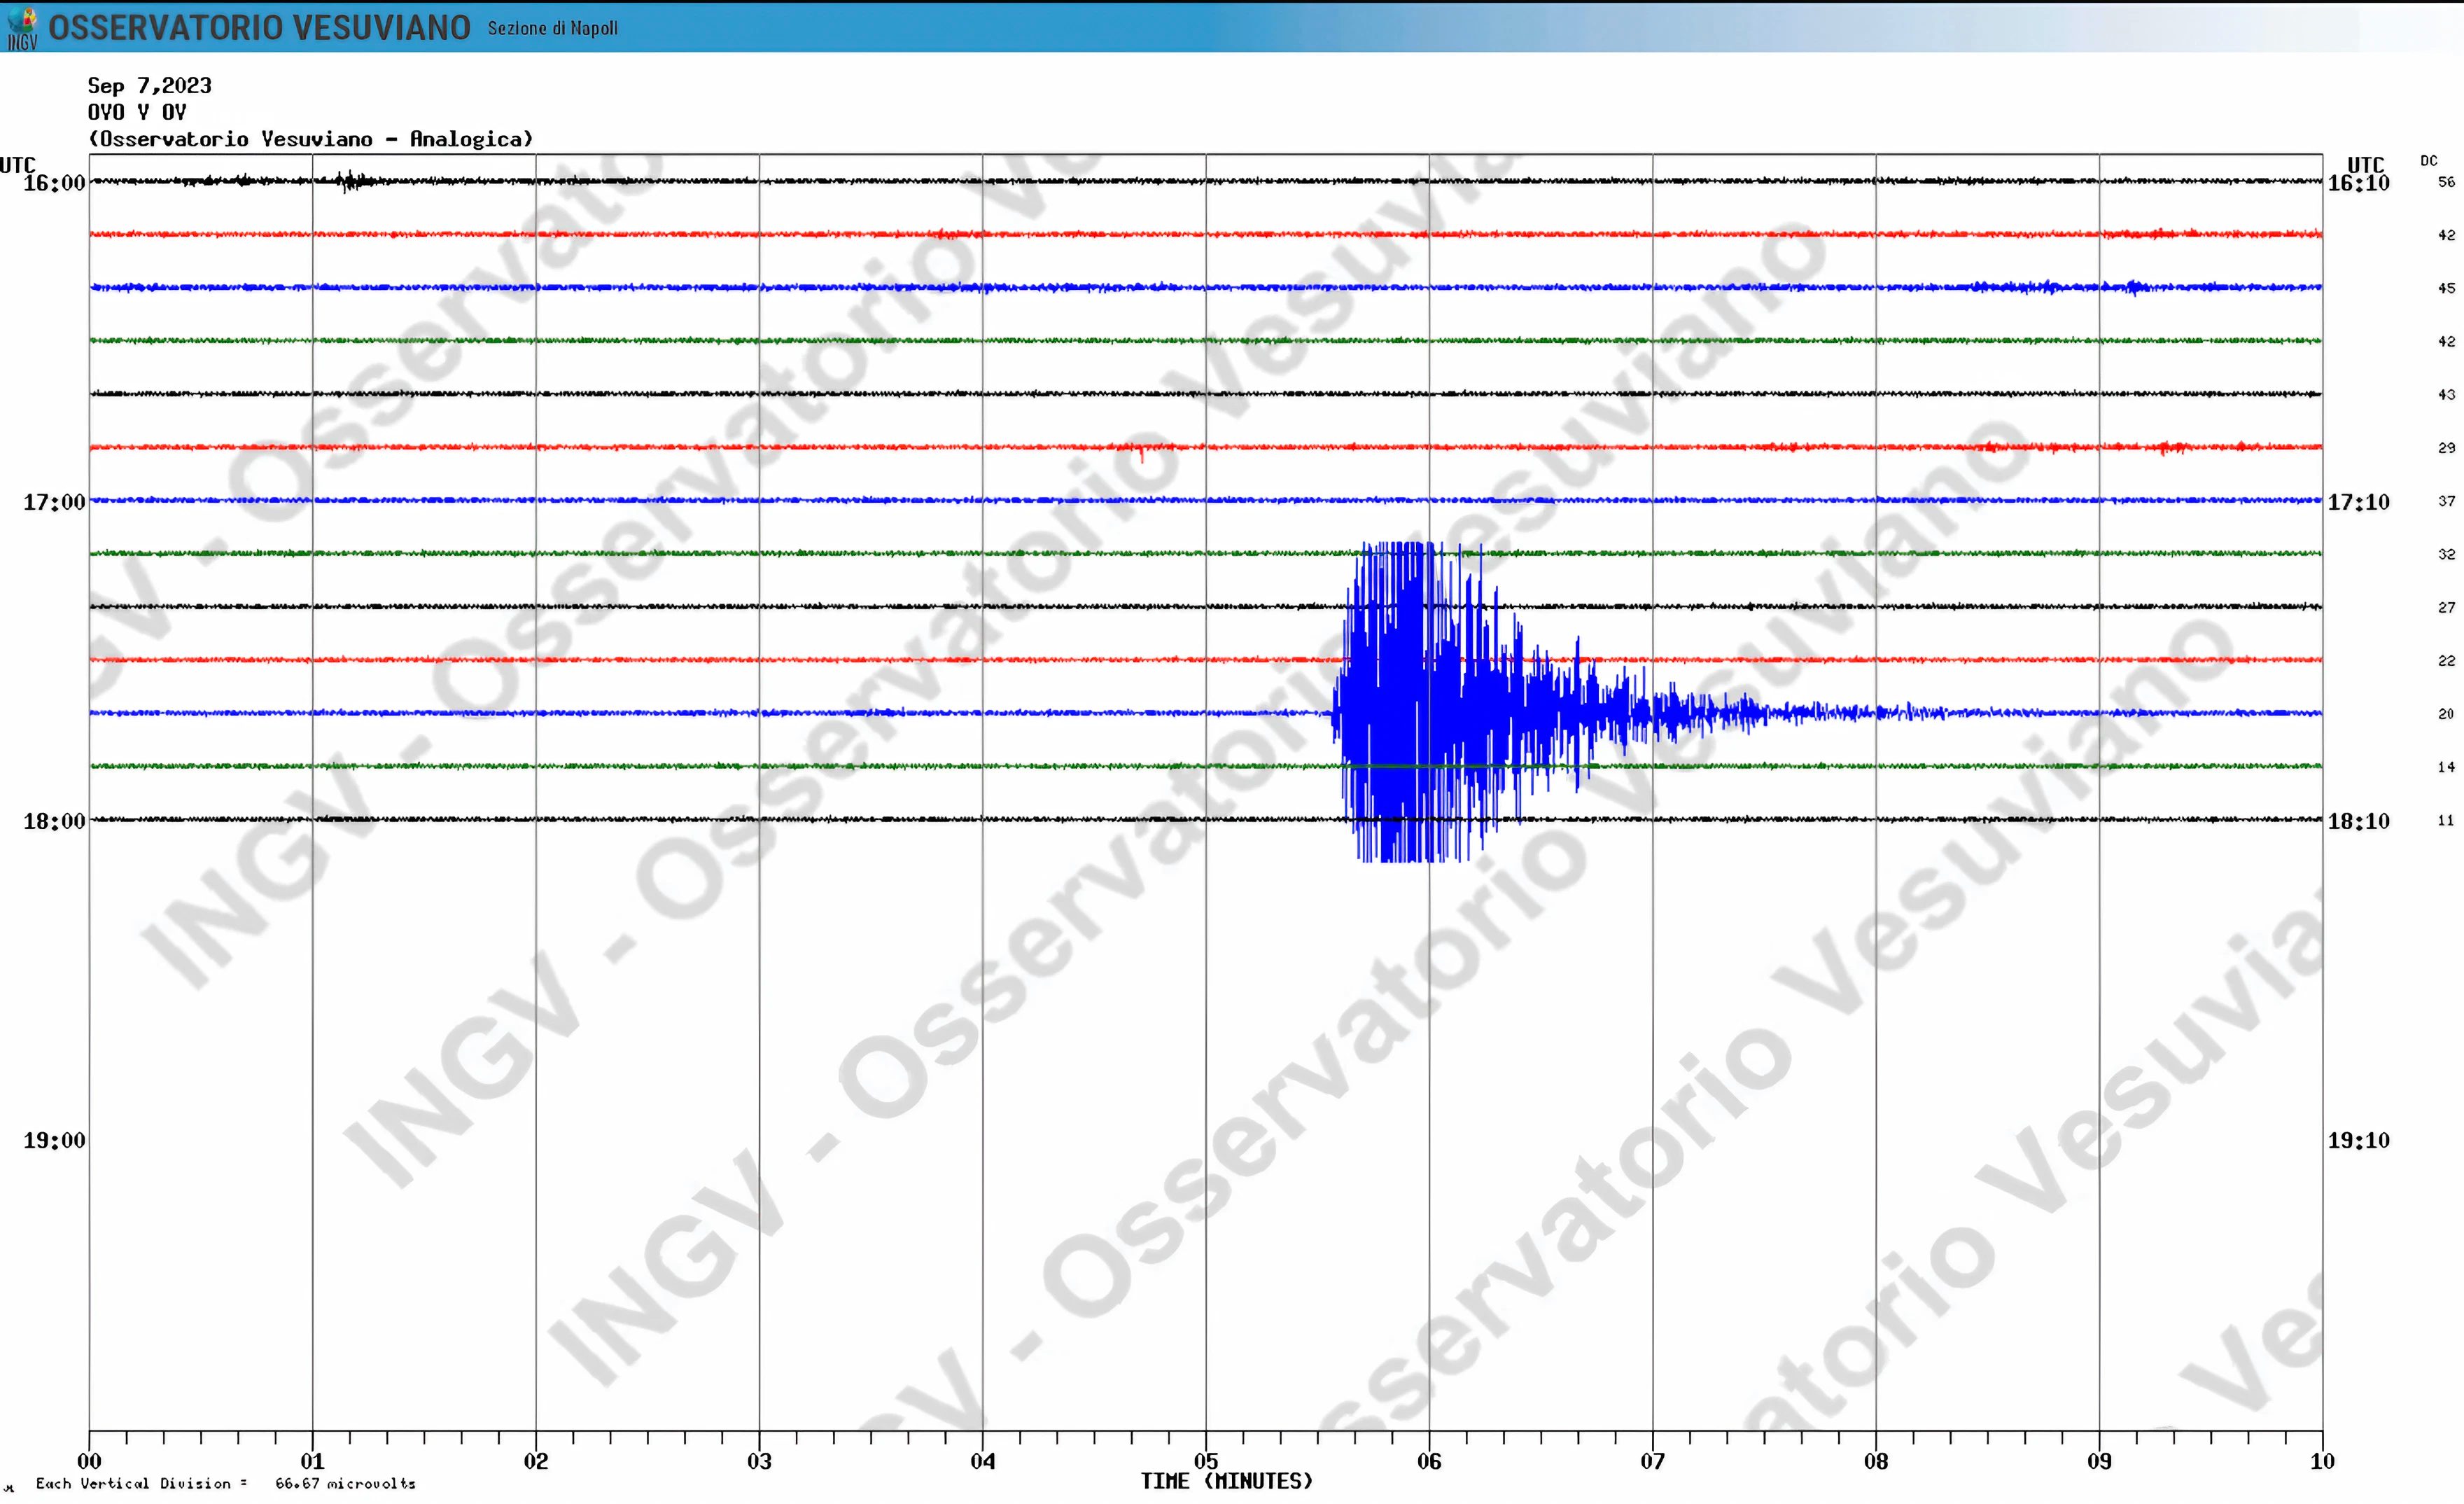Click minute axis label 06
Image resolution: width=2464 pixels, height=1504 pixels.
[1429, 1461]
